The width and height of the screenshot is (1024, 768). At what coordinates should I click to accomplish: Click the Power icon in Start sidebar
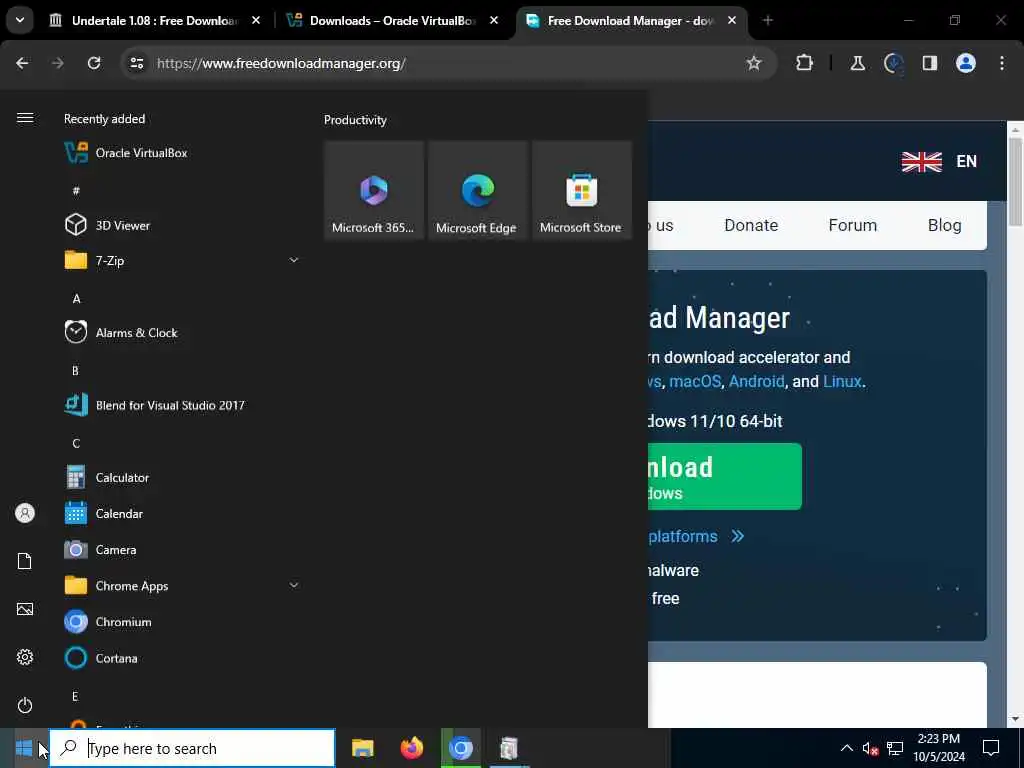(x=25, y=705)
